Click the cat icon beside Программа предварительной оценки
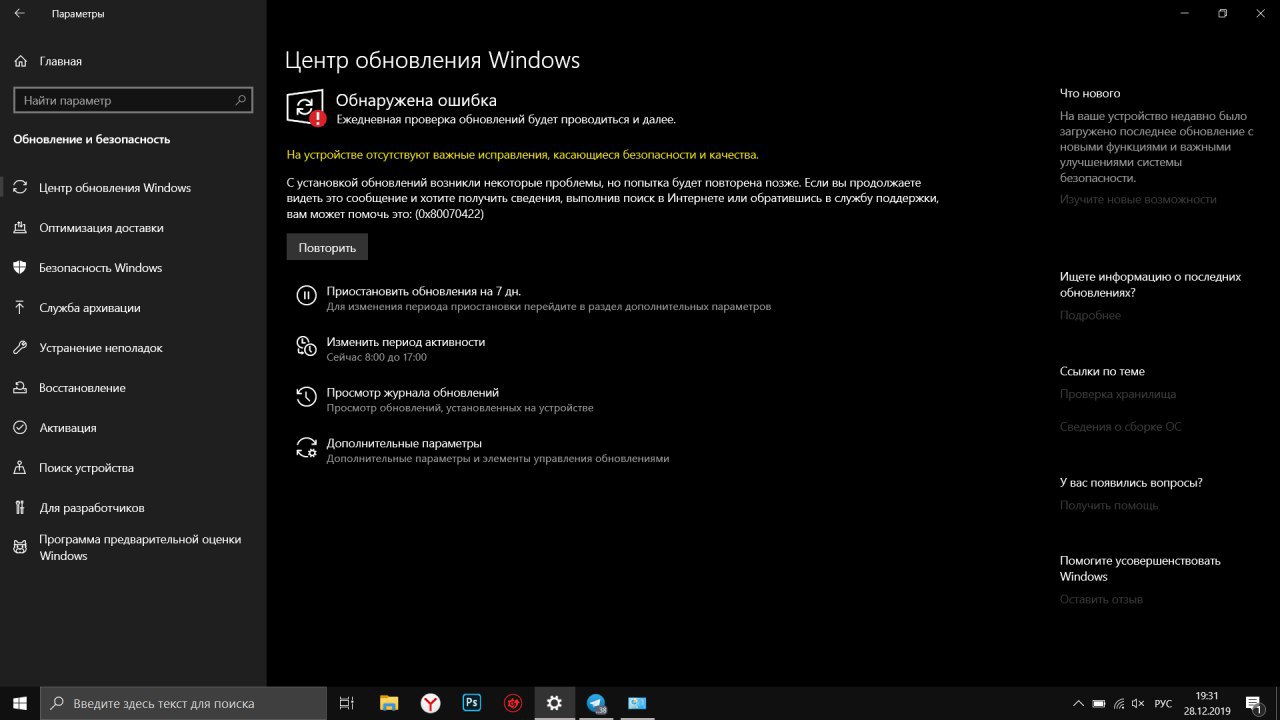Viewport: 1280px width, 720px height. (20, 547)
